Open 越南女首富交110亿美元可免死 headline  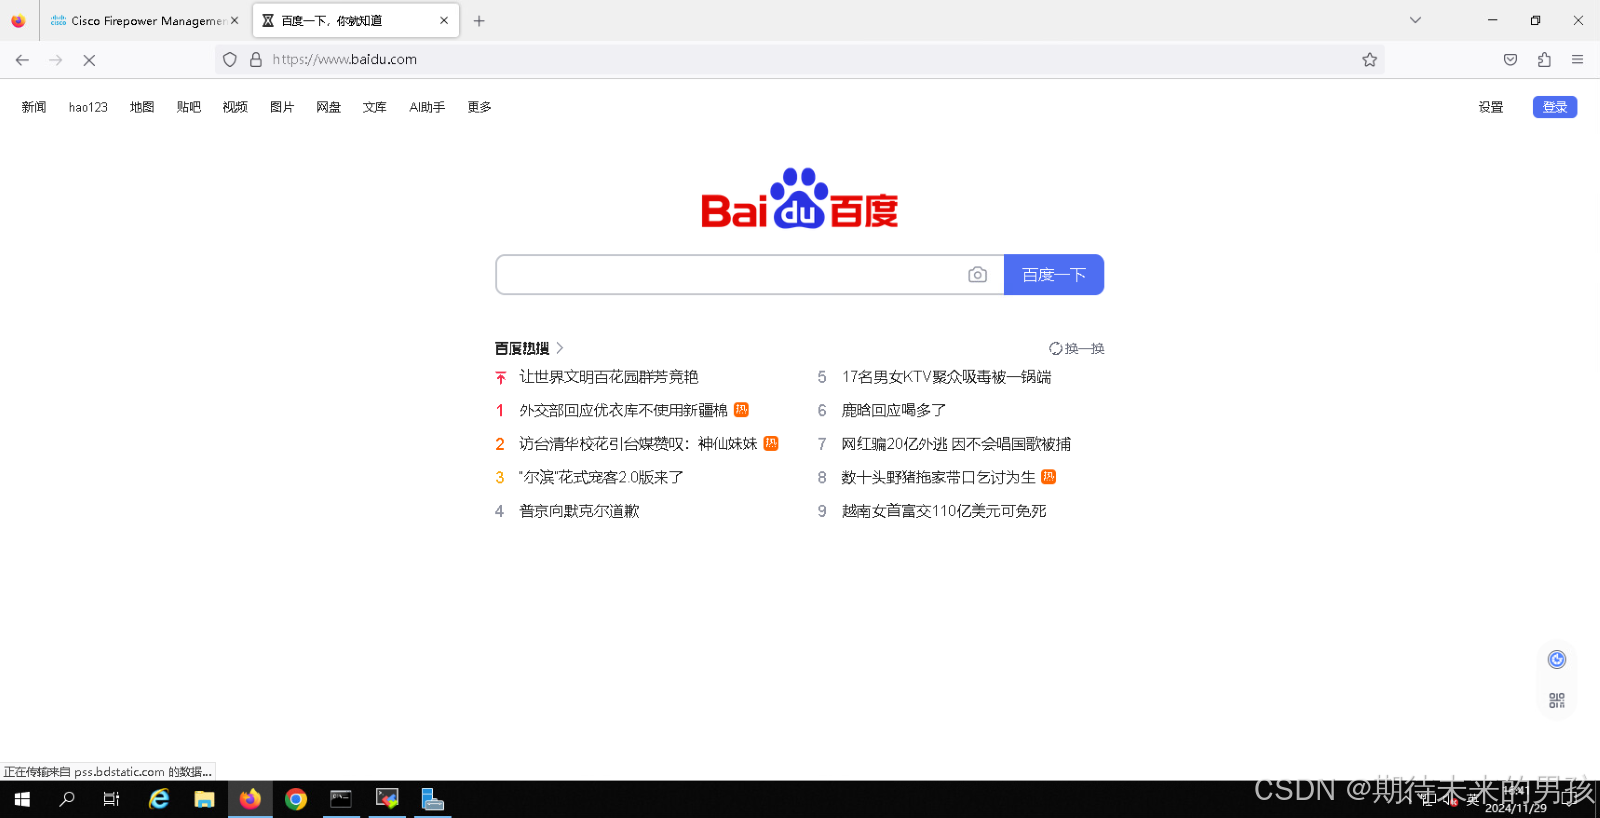pos(944,511)
